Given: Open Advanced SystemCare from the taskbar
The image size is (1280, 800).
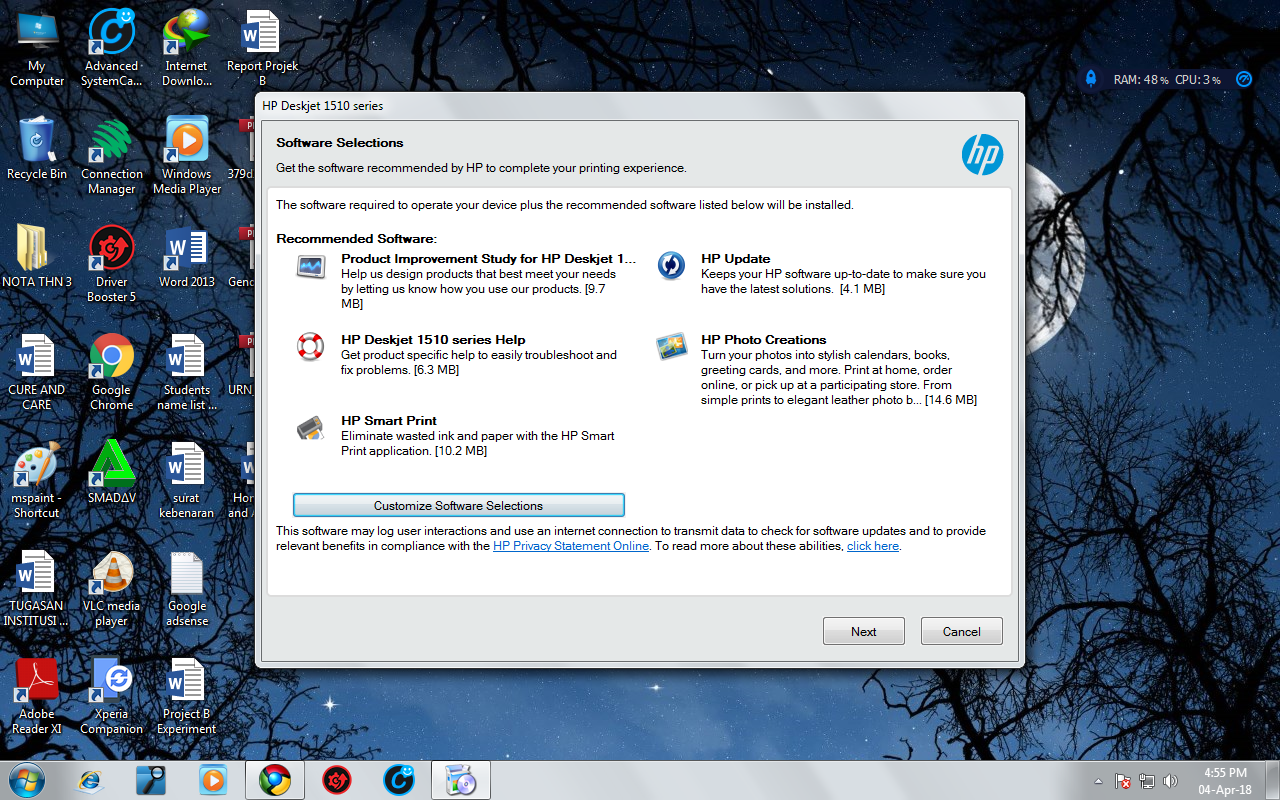Looking at the screenshot, I should 399,780.
